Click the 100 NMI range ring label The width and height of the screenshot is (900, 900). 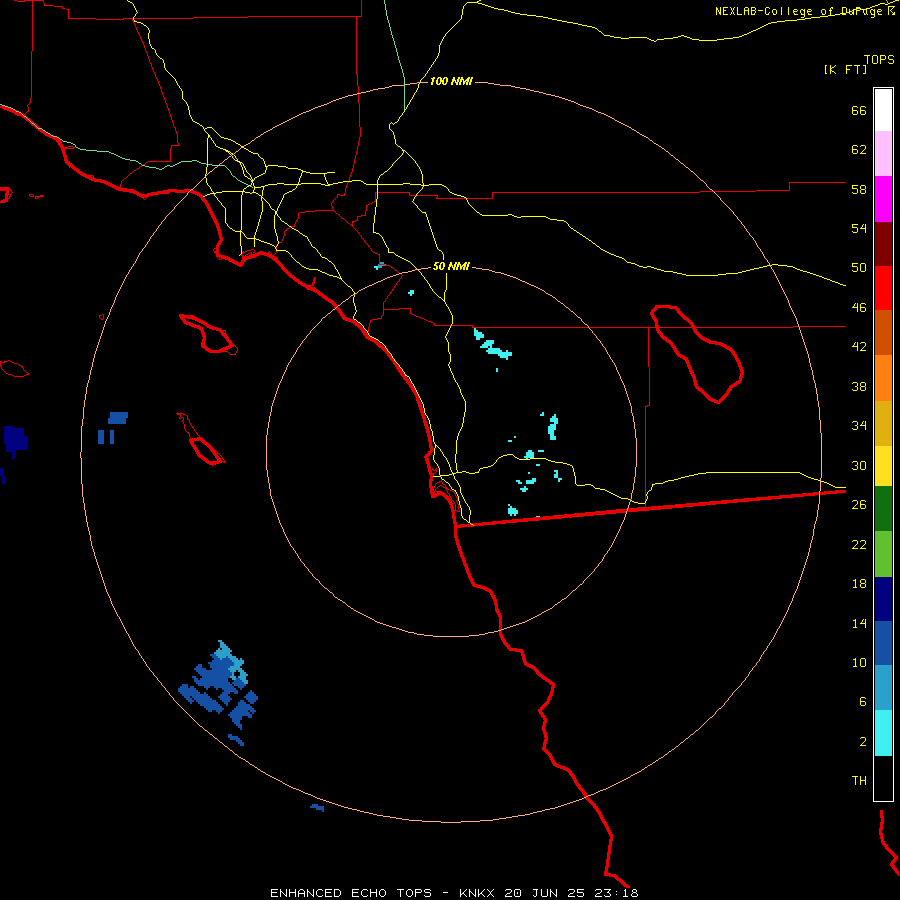tap(451, 82)
